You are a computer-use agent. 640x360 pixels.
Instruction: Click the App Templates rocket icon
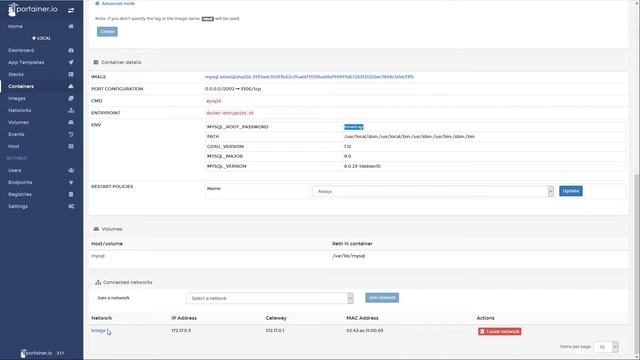71,62
